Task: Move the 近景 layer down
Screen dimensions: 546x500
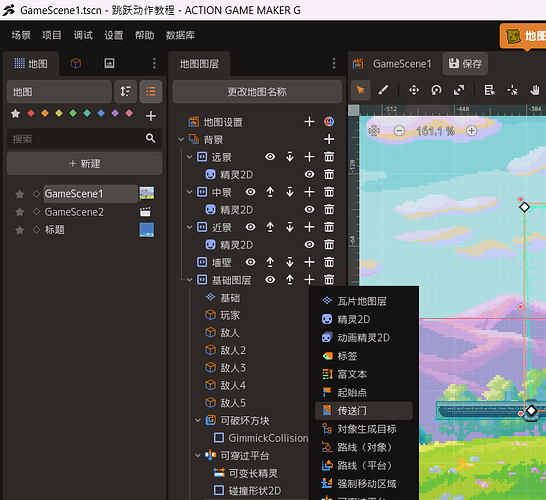Action: 290,227
